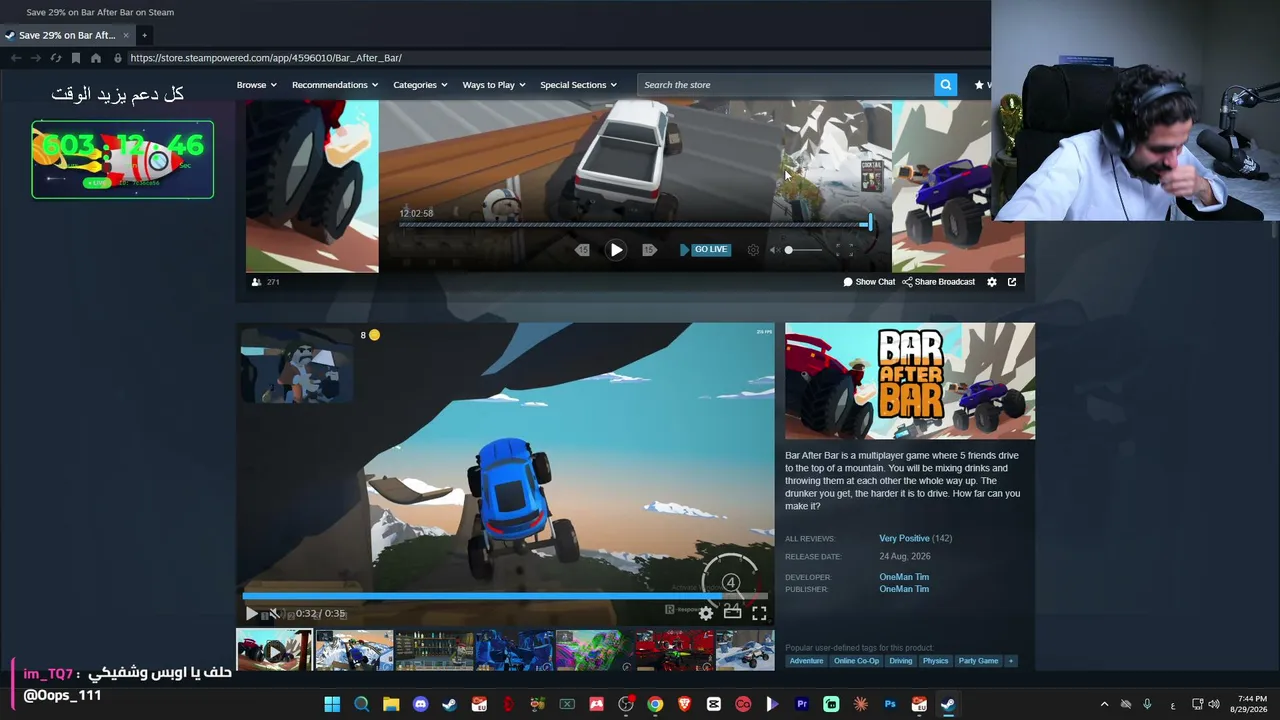The image size is (1280, 720).
Task: Click the Adventure tag
Action: [x=806, y=661]
